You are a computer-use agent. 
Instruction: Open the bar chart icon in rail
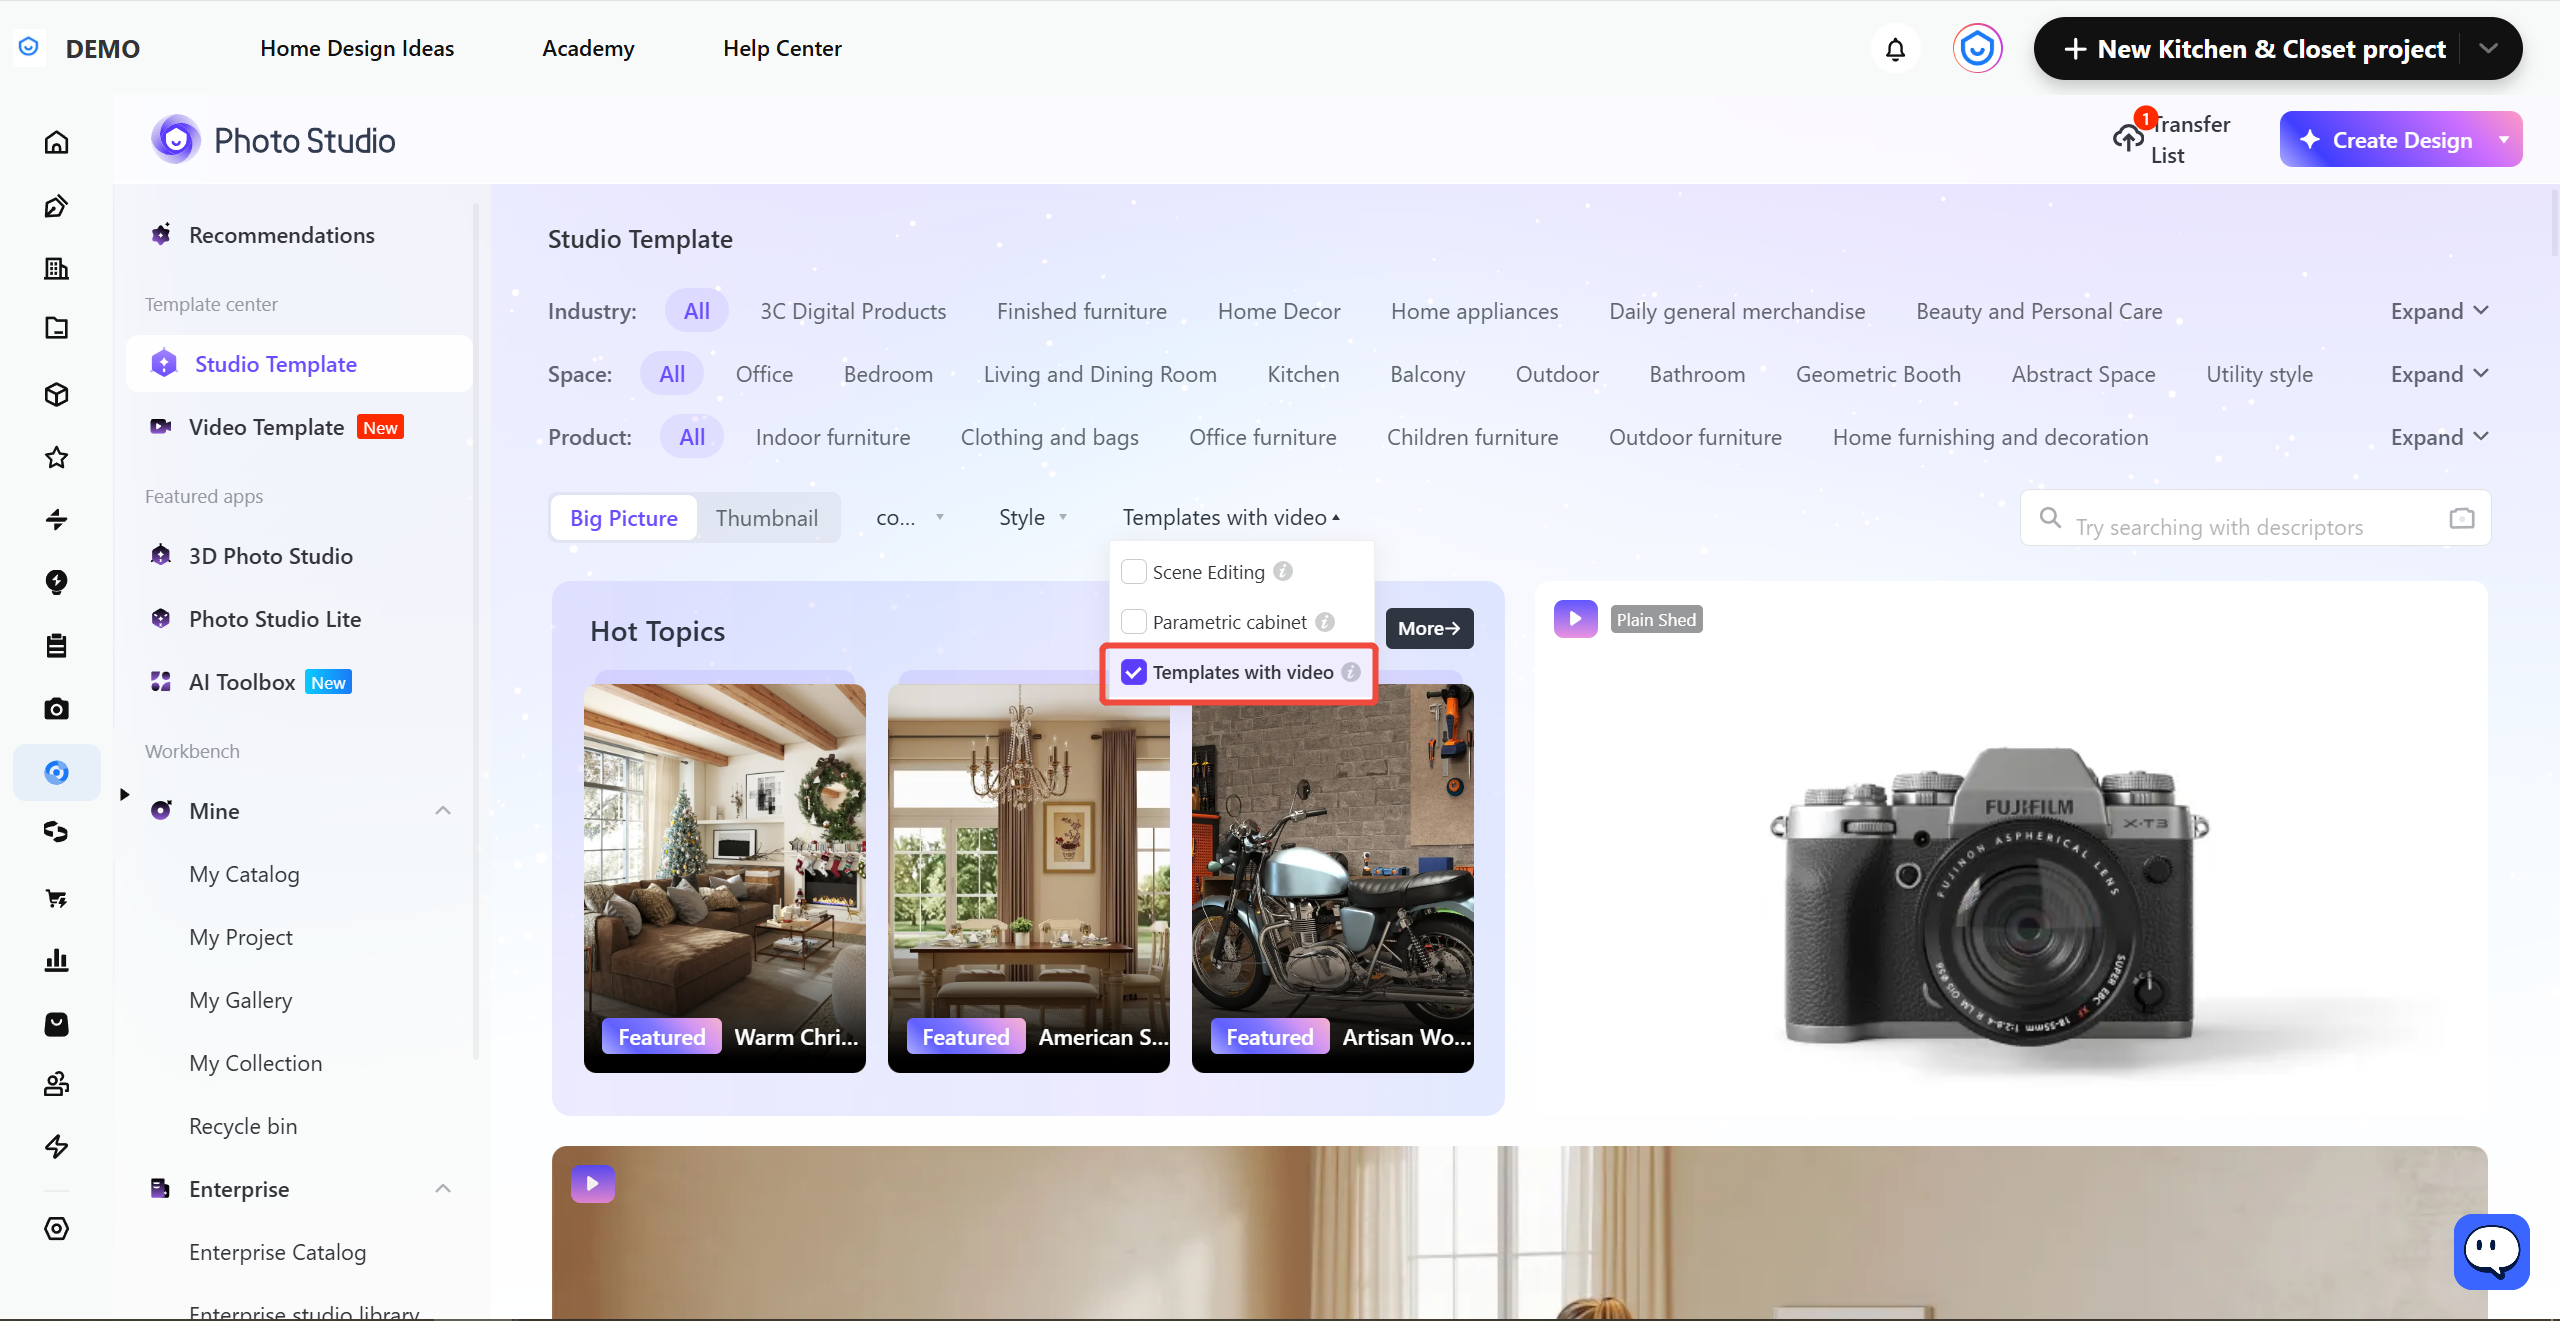click(57, 960)
